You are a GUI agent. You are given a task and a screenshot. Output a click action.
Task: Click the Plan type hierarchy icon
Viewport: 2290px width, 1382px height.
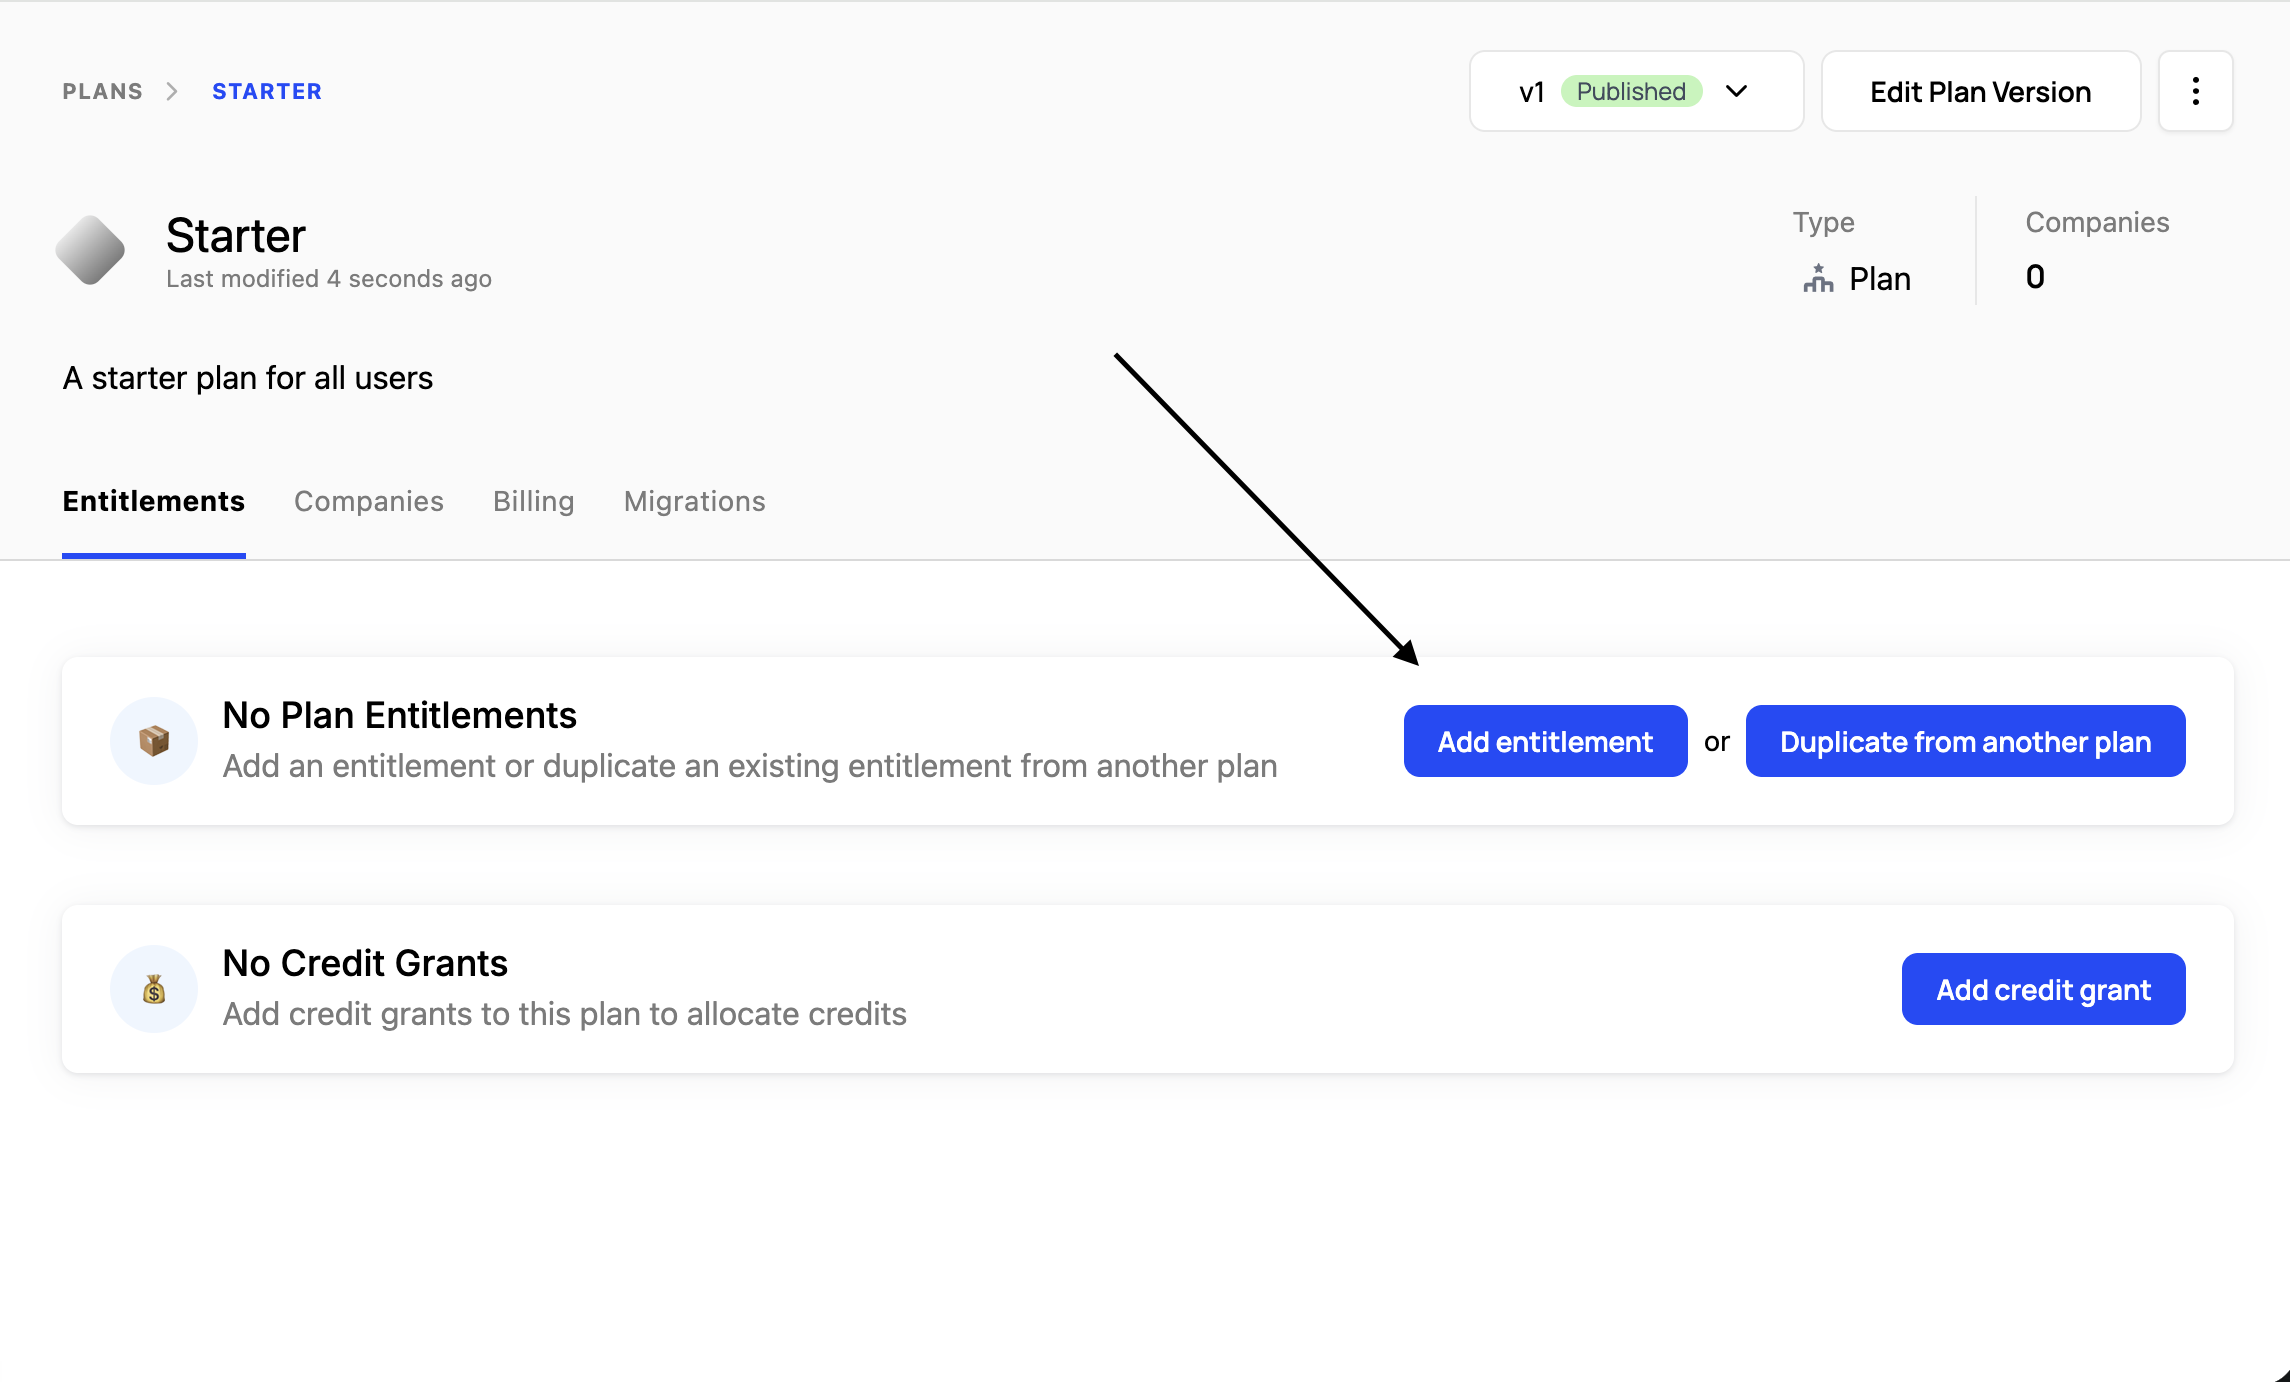click(x=1818, y=278)
